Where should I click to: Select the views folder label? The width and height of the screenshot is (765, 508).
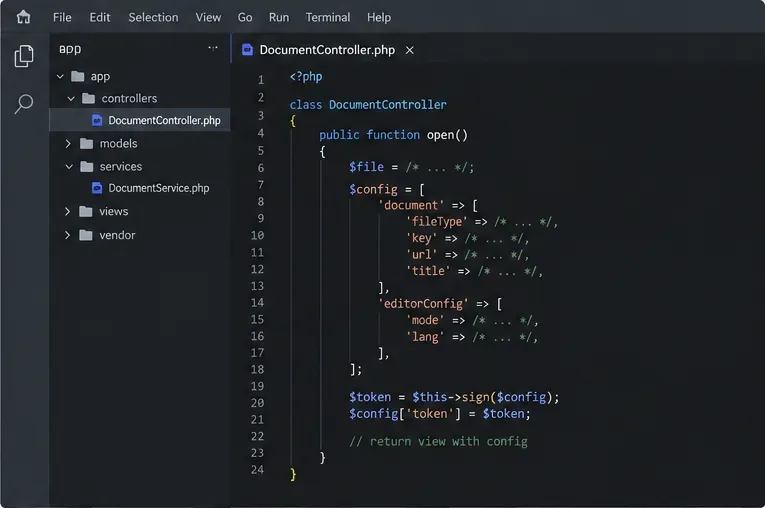114,211
